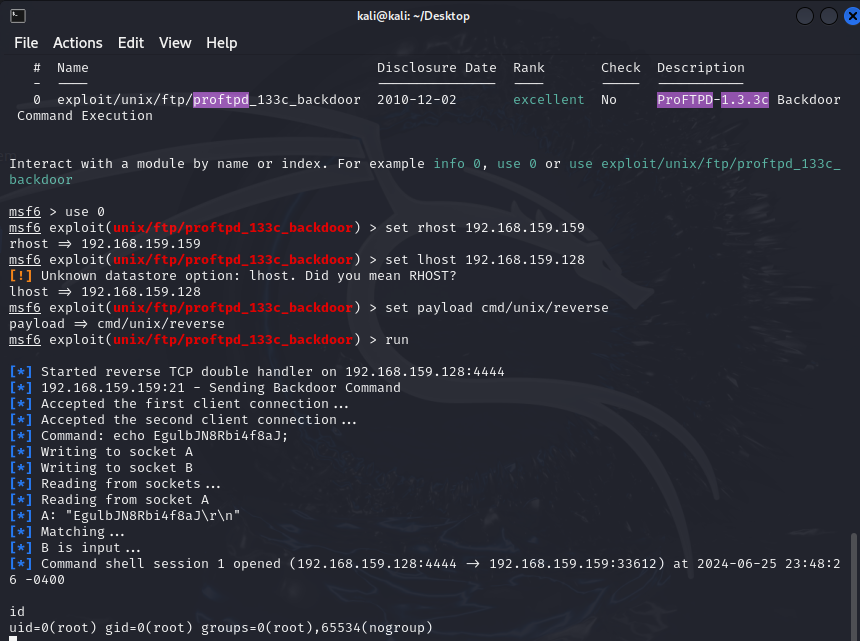Click the green 'info 0' example
The width and height of the screenshot is (860, 641).
457,163
